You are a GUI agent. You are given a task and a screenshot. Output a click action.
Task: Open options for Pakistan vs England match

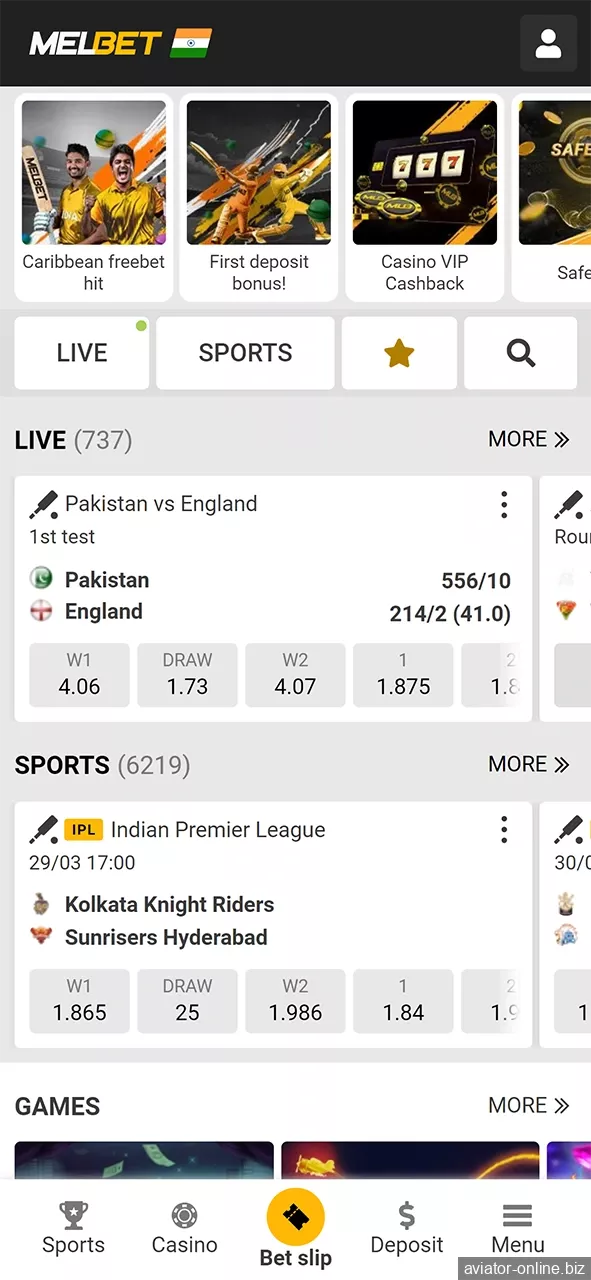tap(504, 505)
